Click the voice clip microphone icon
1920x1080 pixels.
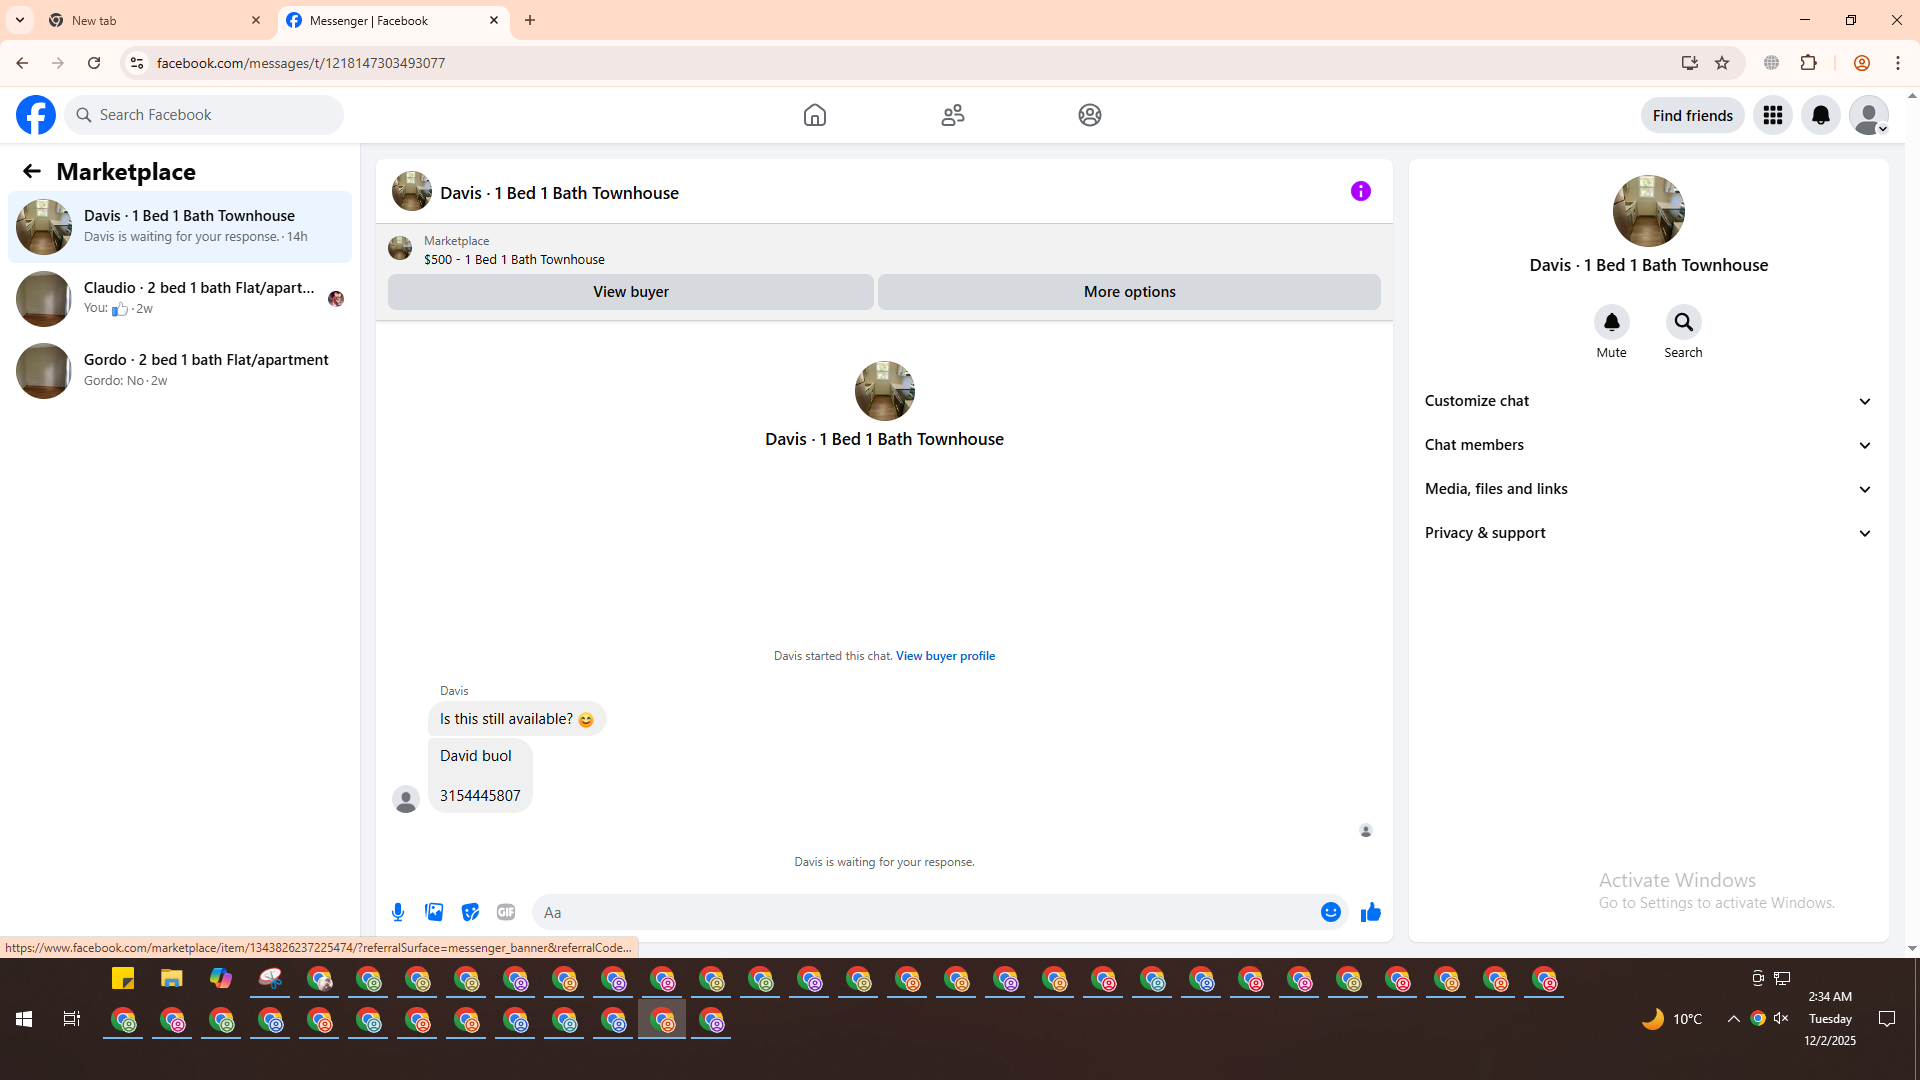pos(398,912)
